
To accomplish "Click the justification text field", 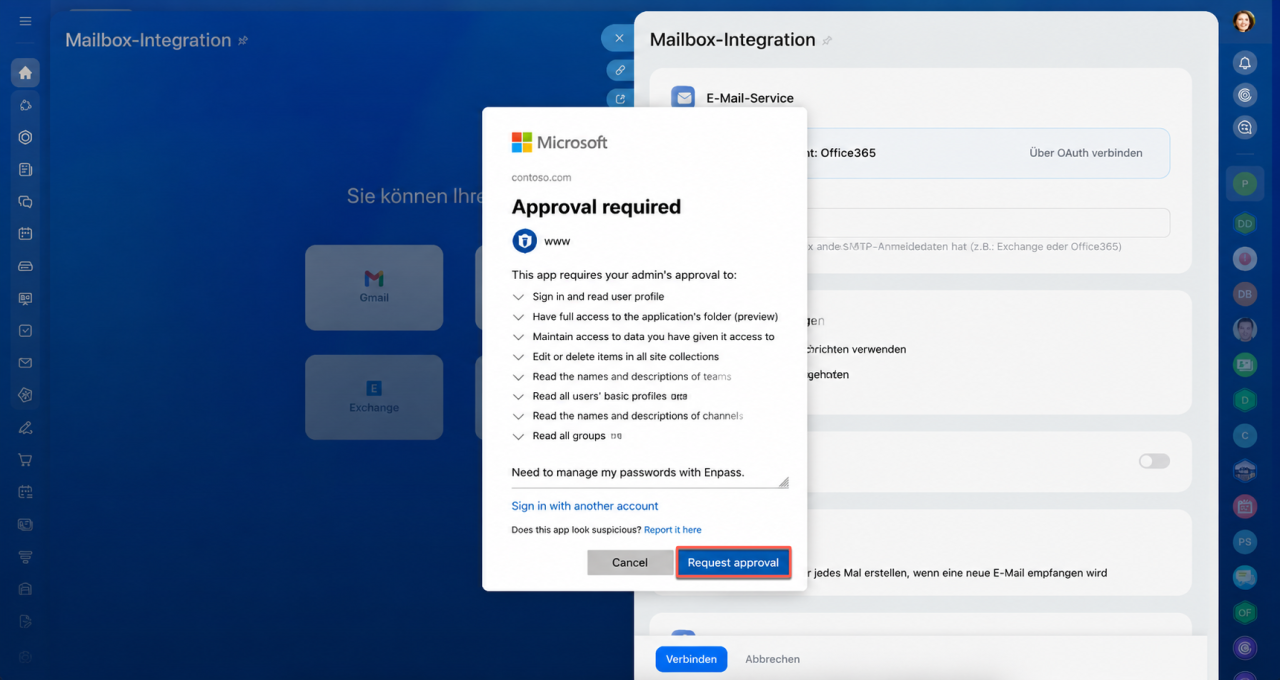I will coord(649,473).
